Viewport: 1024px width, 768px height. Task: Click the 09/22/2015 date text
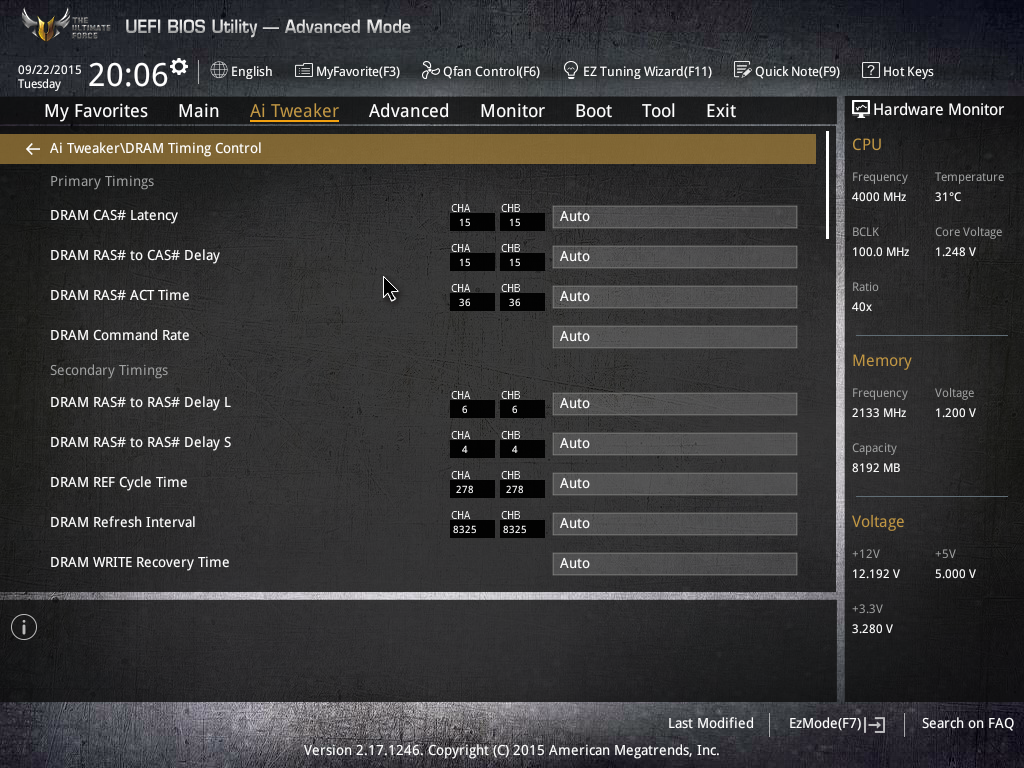click(50, 69)
